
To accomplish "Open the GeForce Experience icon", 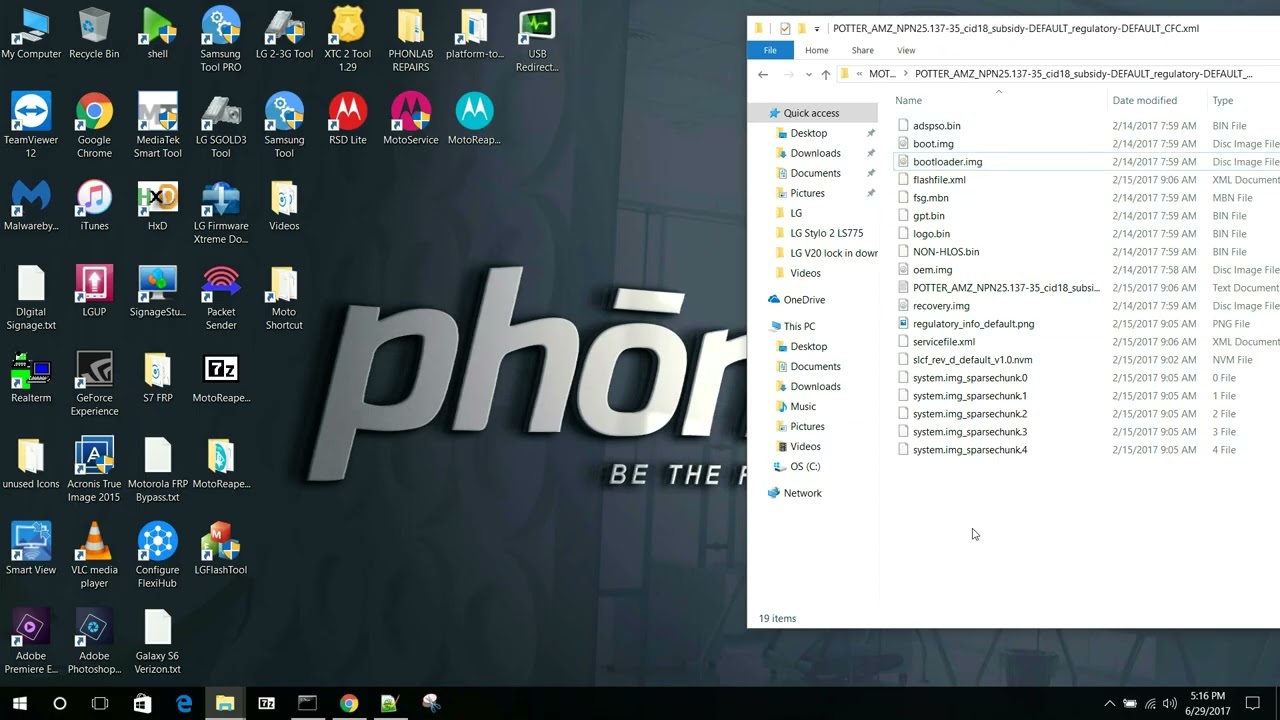I will pyautogui.click(x=94, y=384).
